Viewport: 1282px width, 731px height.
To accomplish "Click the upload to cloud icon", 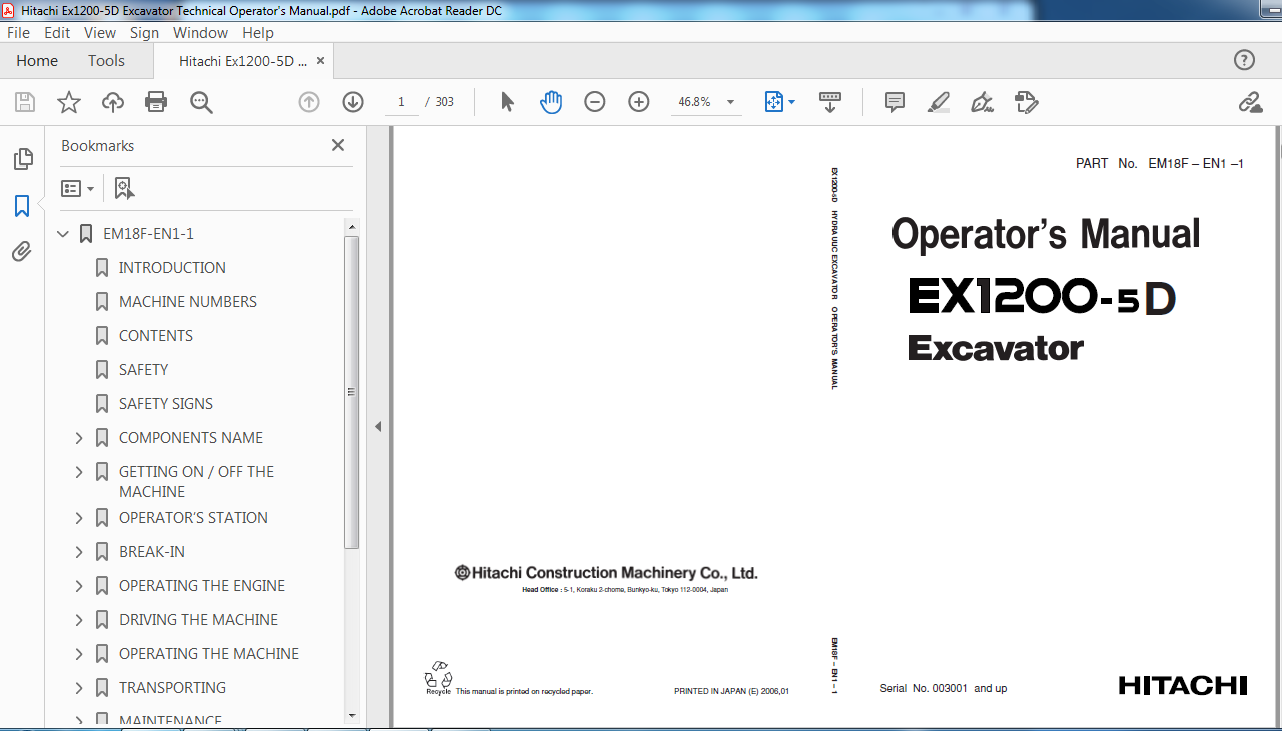I will pyautogui.click(x=113, y=102).
